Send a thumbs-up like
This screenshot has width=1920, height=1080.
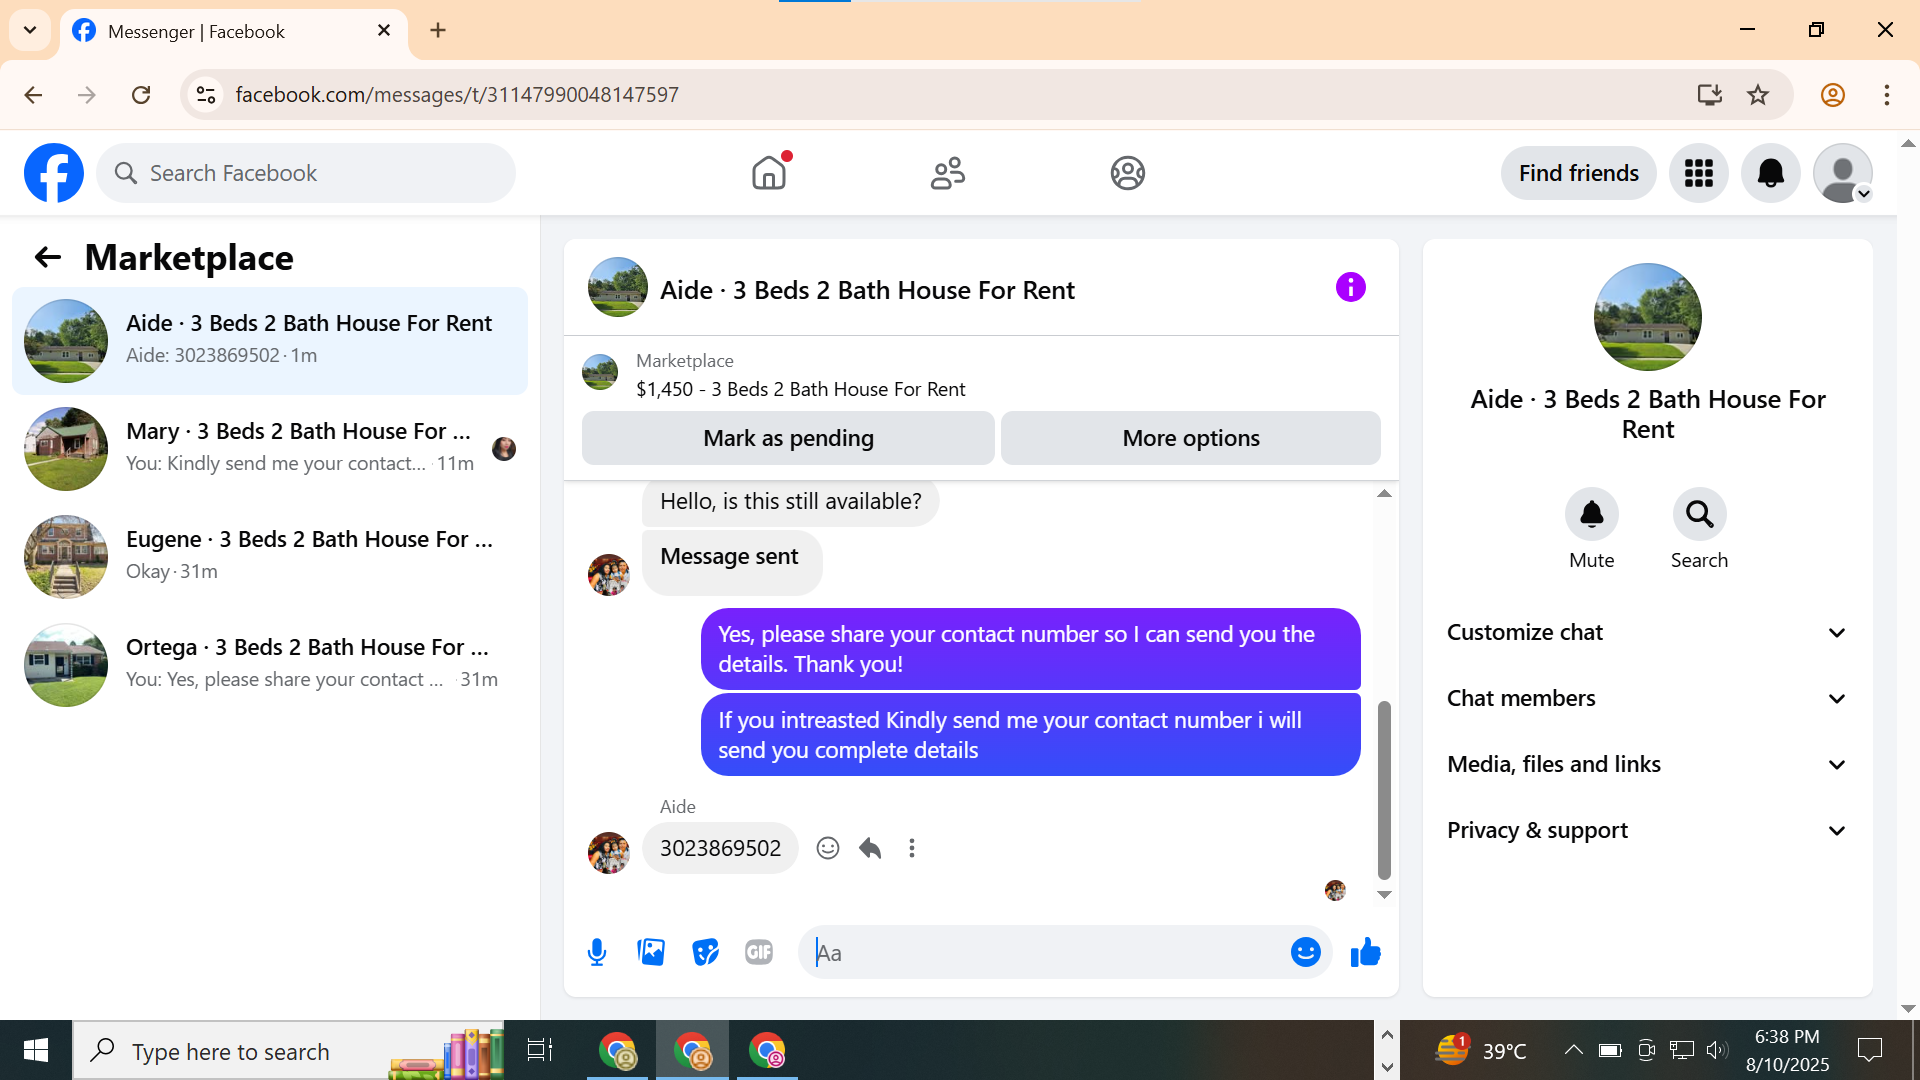coord(1365,952)
